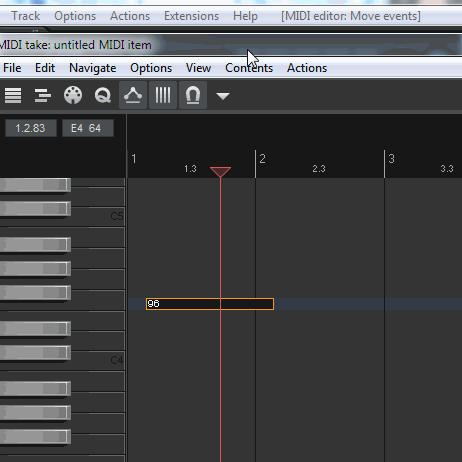Click the 2.3 beat on ruler
The width and height of the screenshot is (462, 462).
[319, 169]
